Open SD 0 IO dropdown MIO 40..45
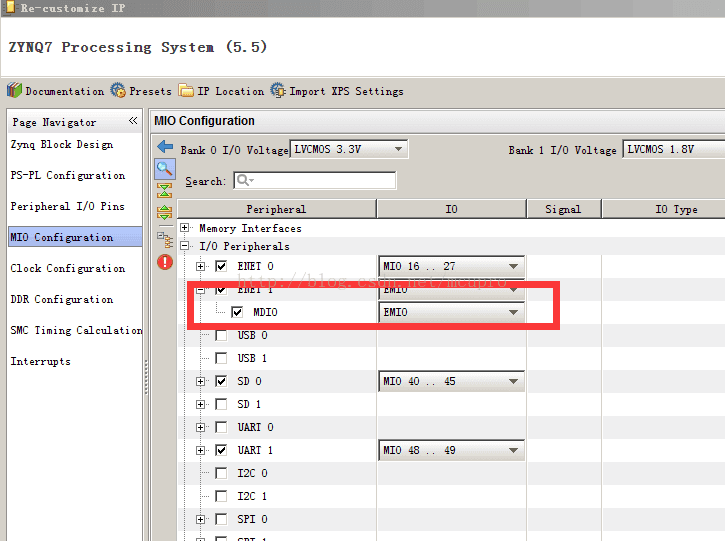The image size is (725, 541). [x=451, y=381]
